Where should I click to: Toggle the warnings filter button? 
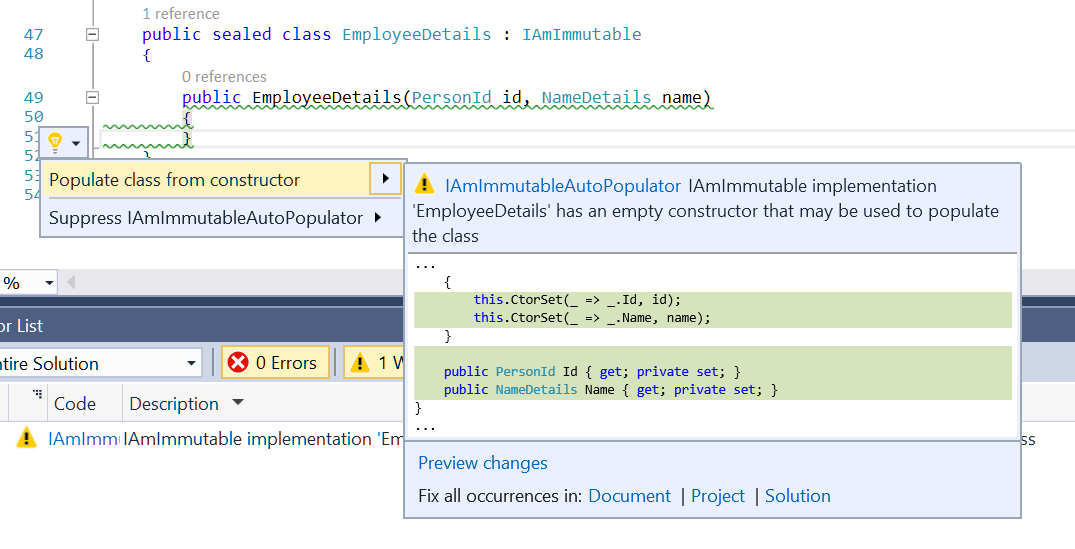373,363
